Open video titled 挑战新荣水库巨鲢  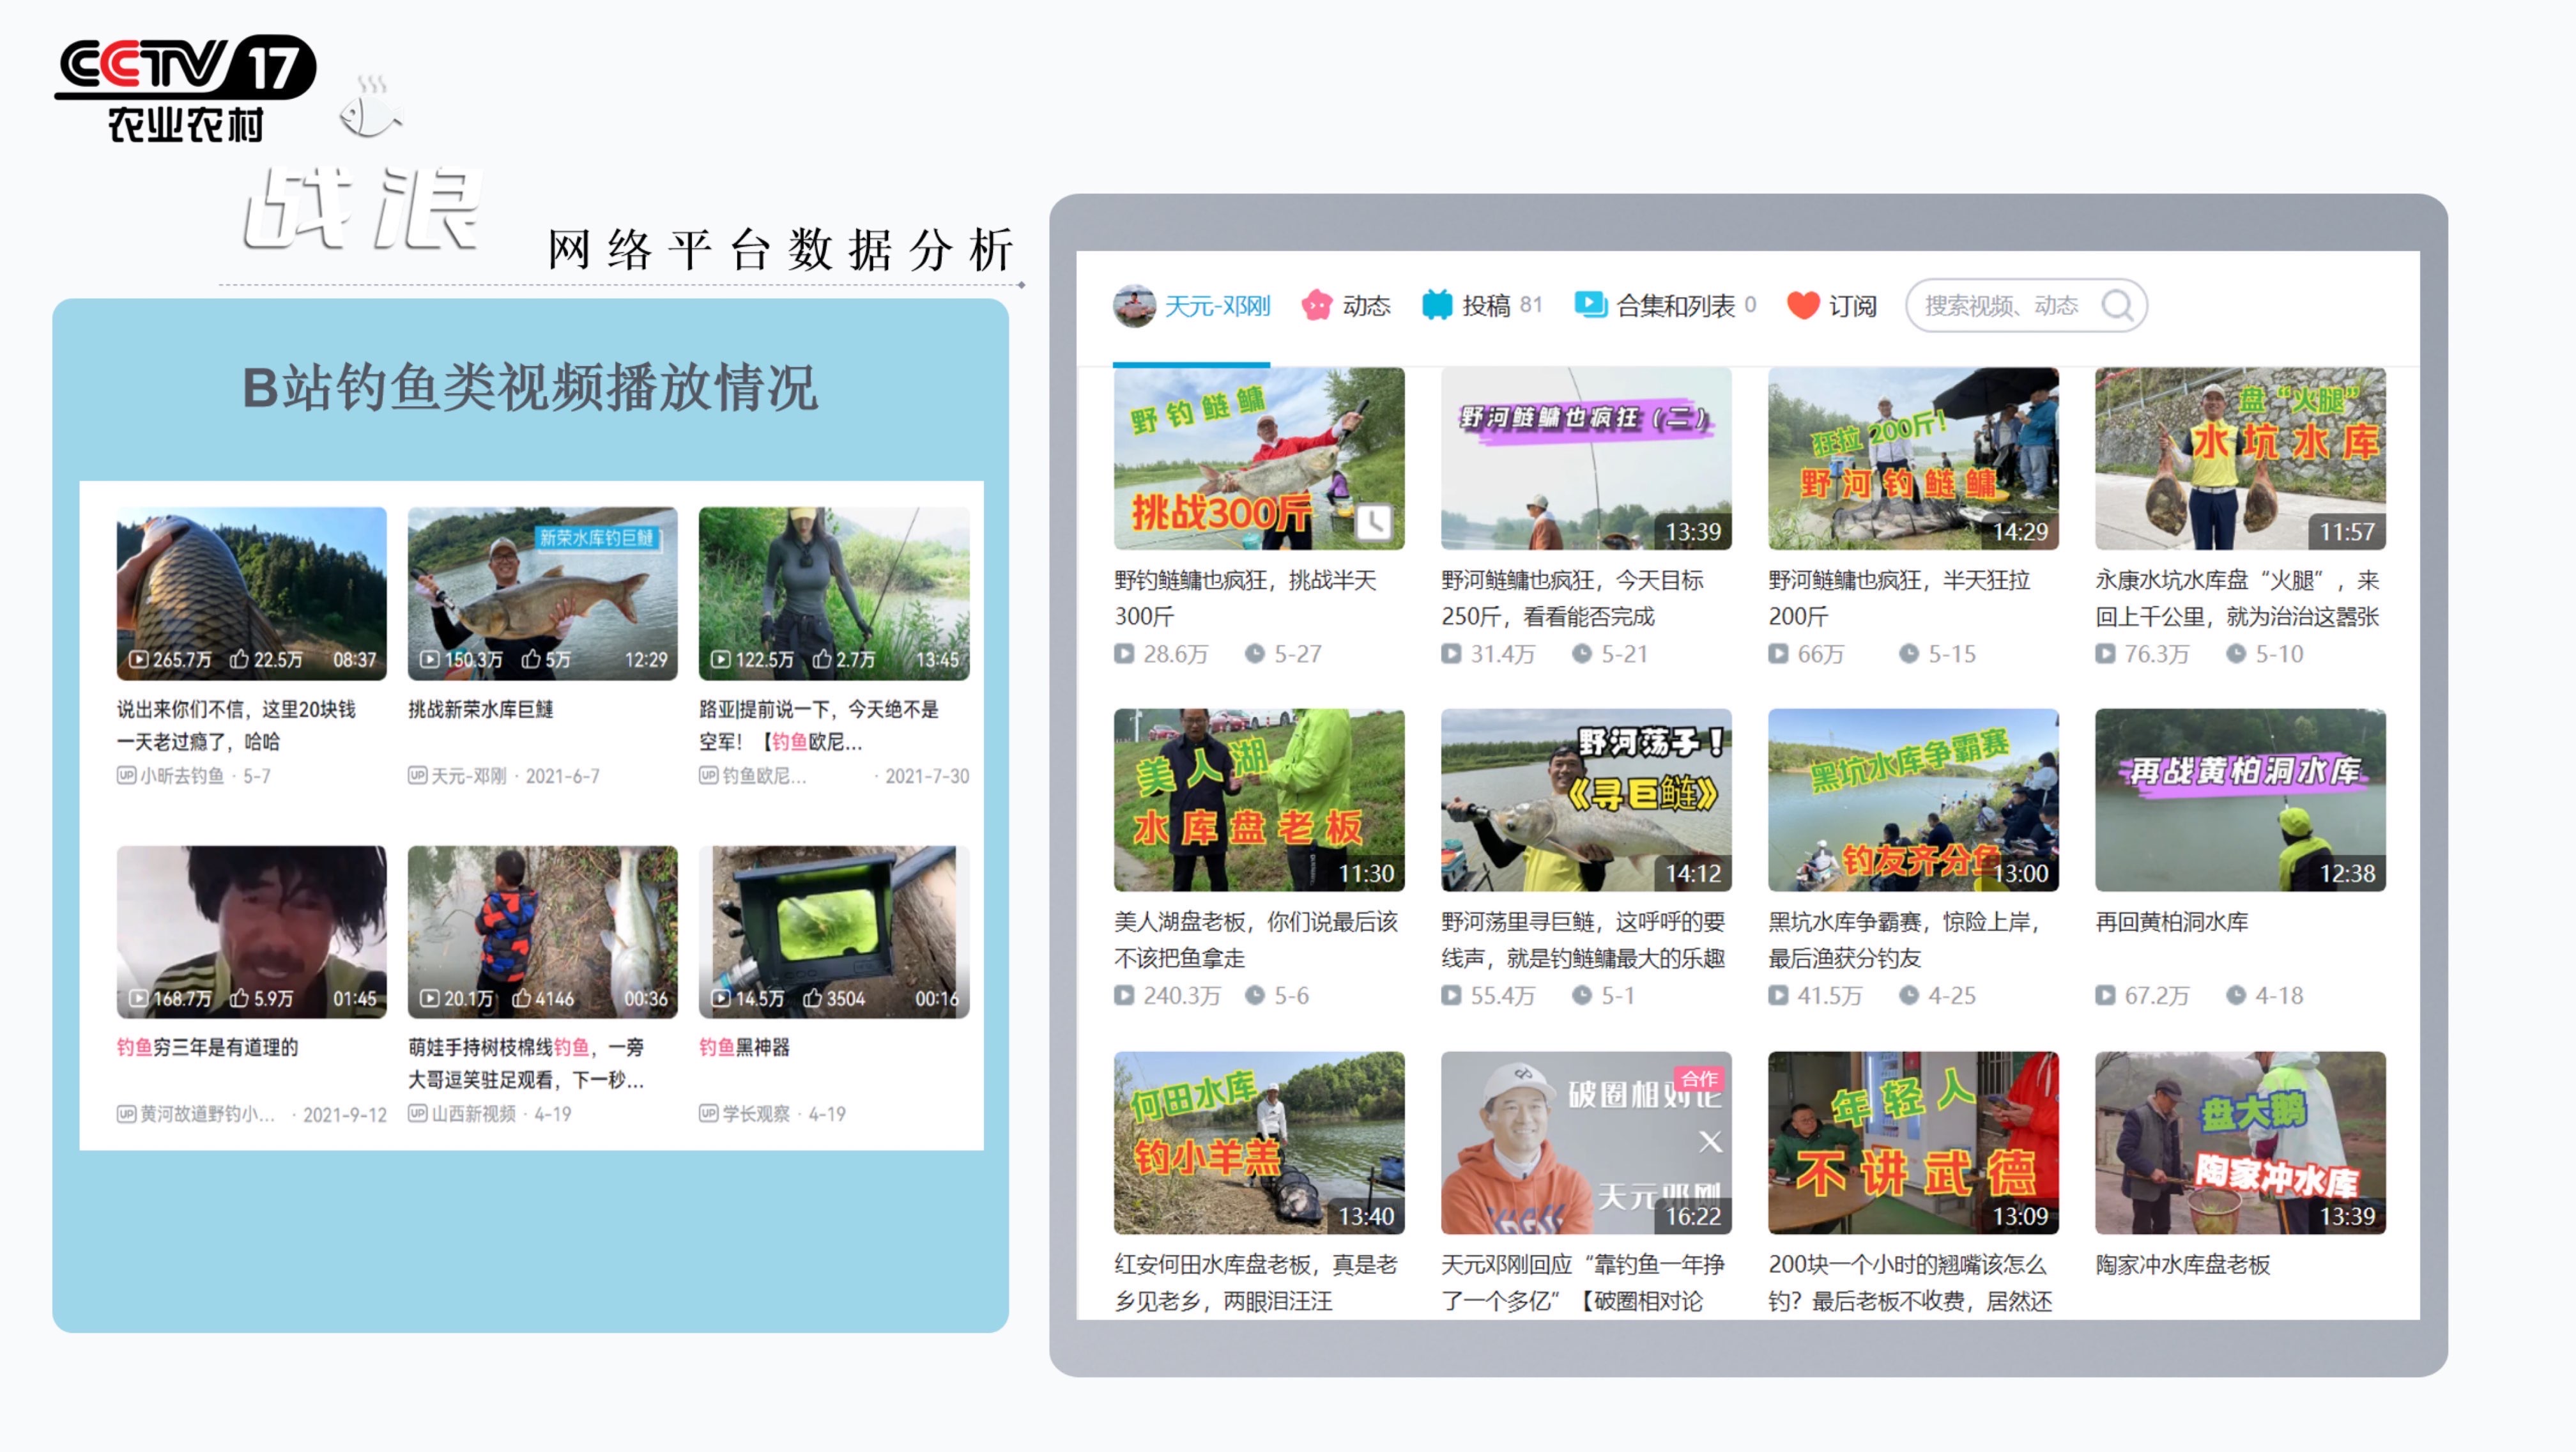tap(480, 709)
